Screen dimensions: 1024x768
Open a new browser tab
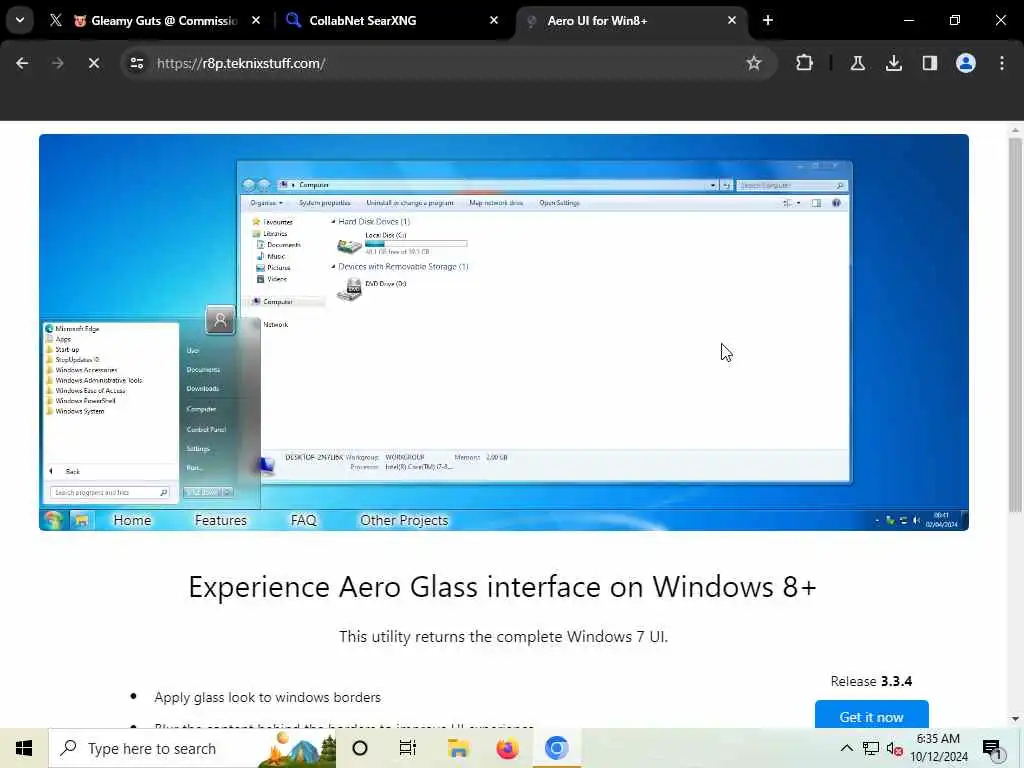click(768, 21)
